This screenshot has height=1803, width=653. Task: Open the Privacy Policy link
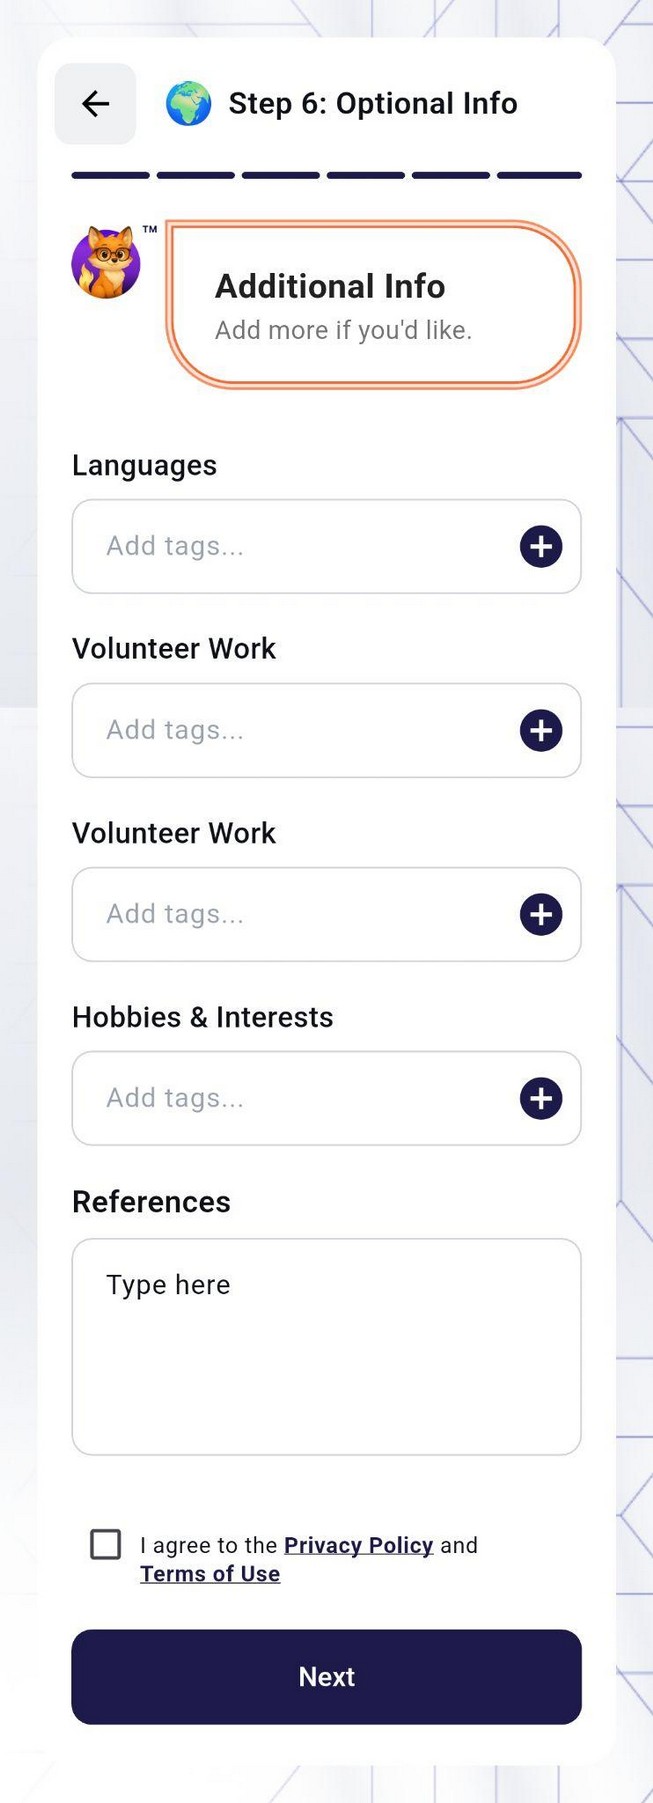pos(358,1545)
